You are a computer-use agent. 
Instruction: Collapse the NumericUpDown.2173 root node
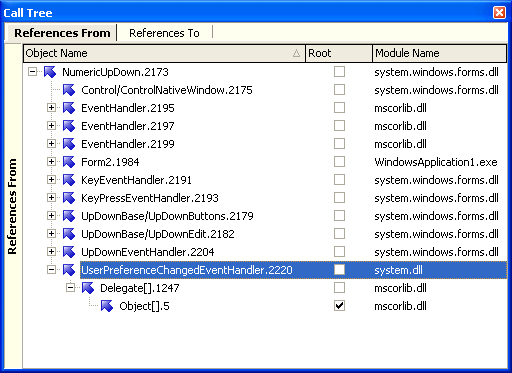[32, 72]
